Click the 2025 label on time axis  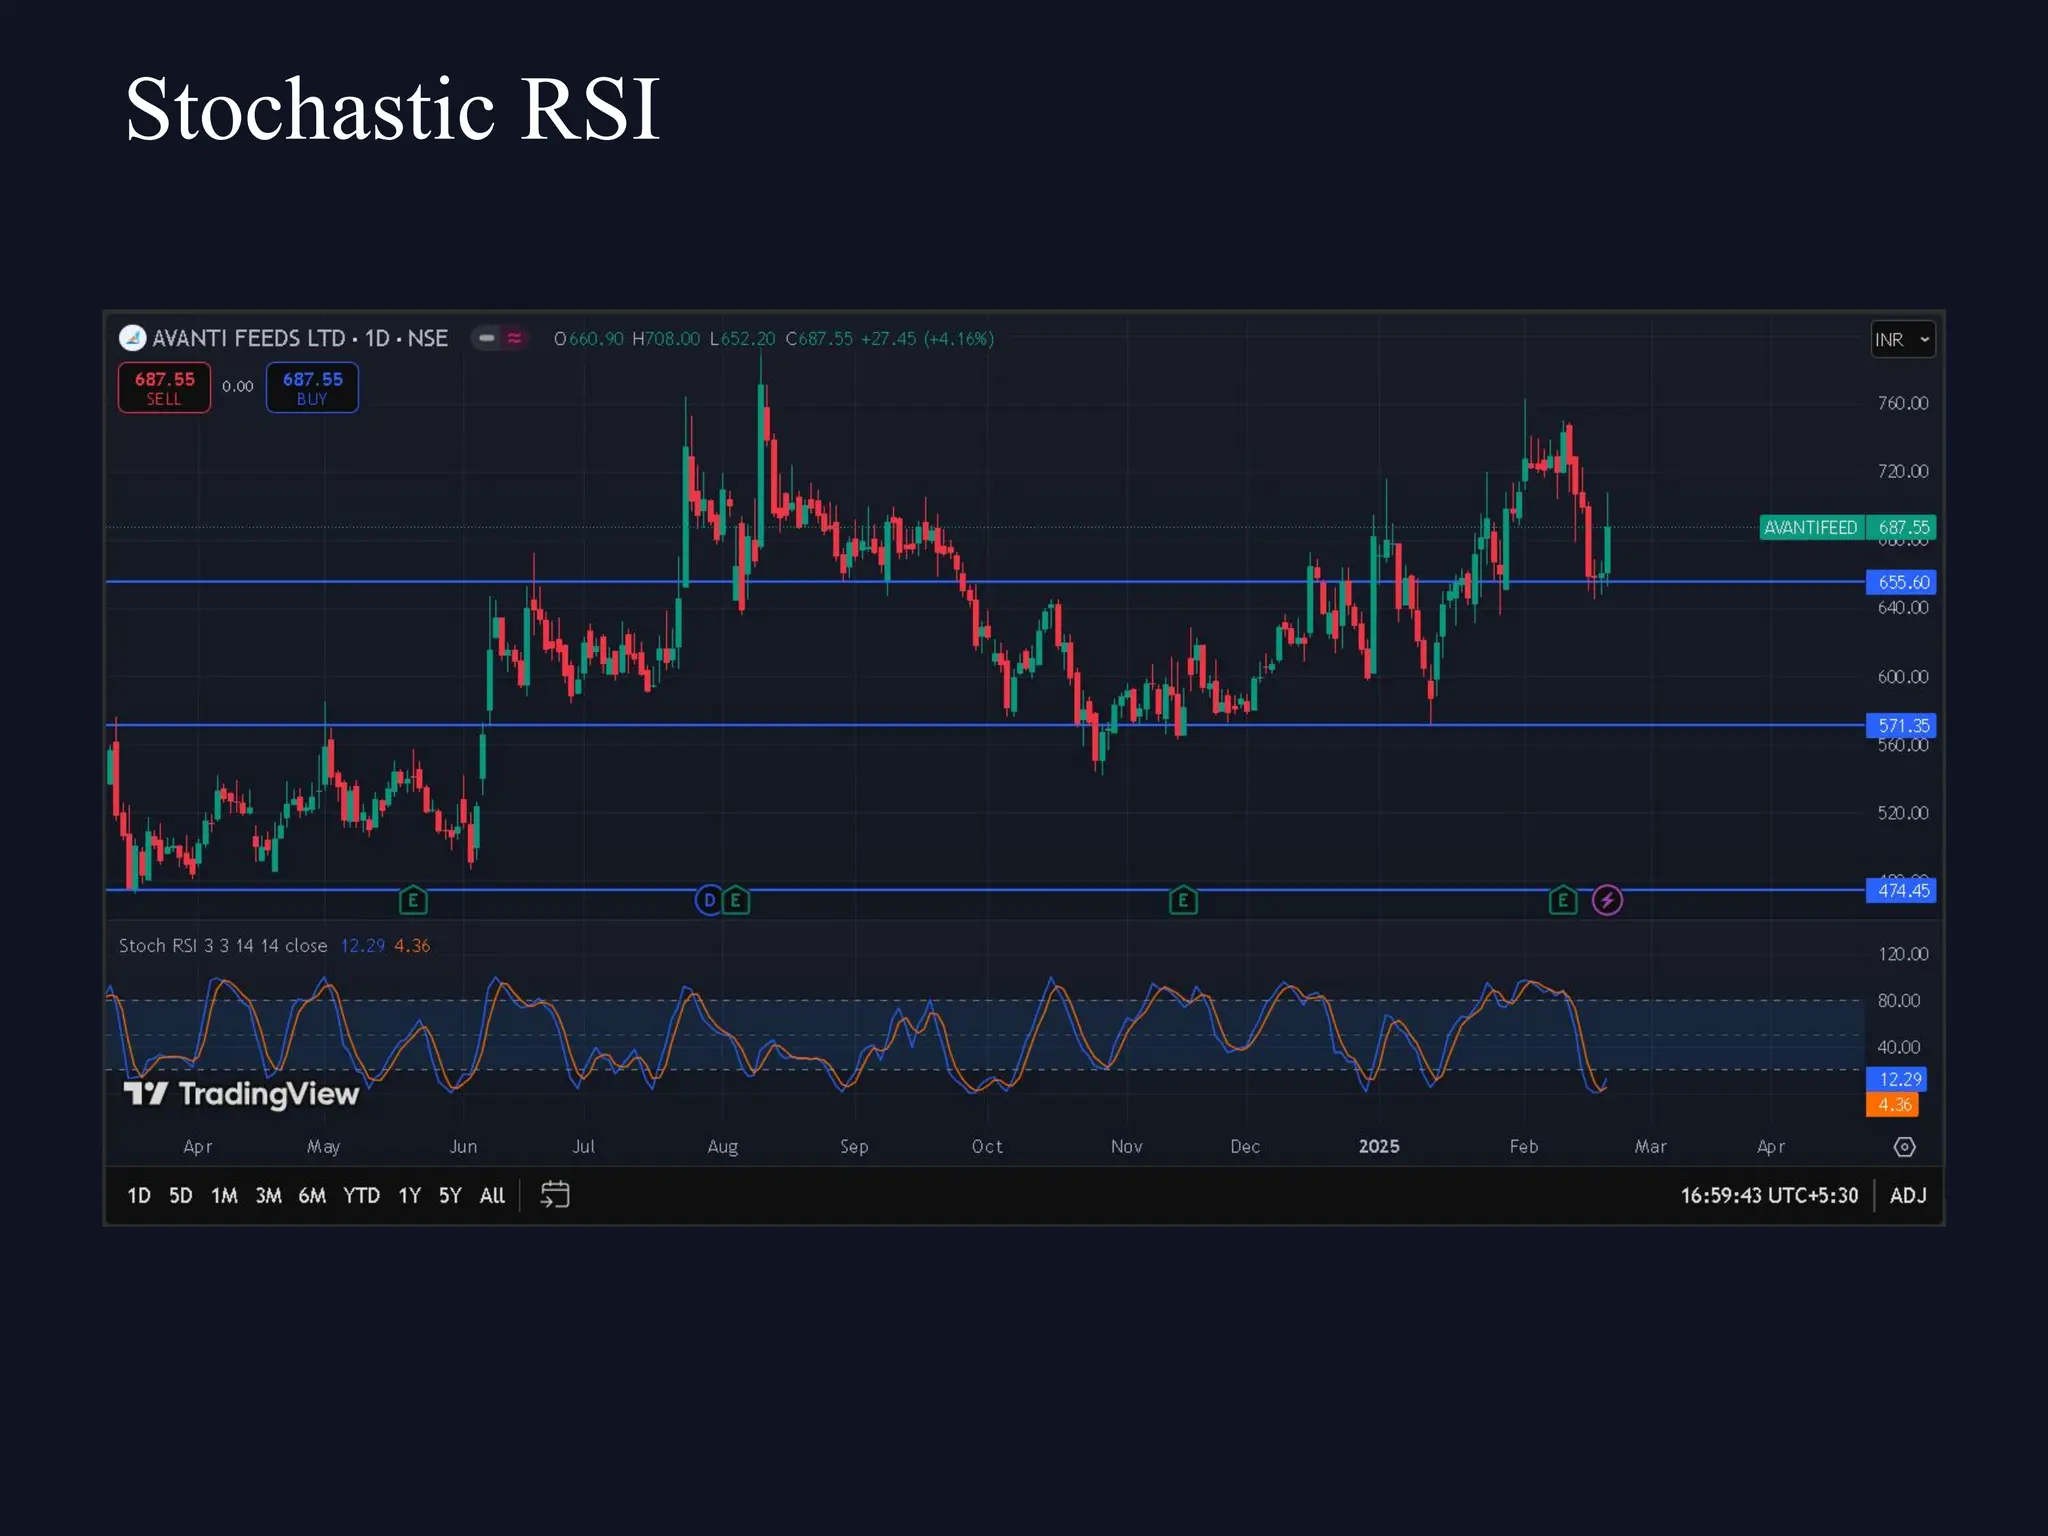pyautogui.click(x=1379, y=1147)
